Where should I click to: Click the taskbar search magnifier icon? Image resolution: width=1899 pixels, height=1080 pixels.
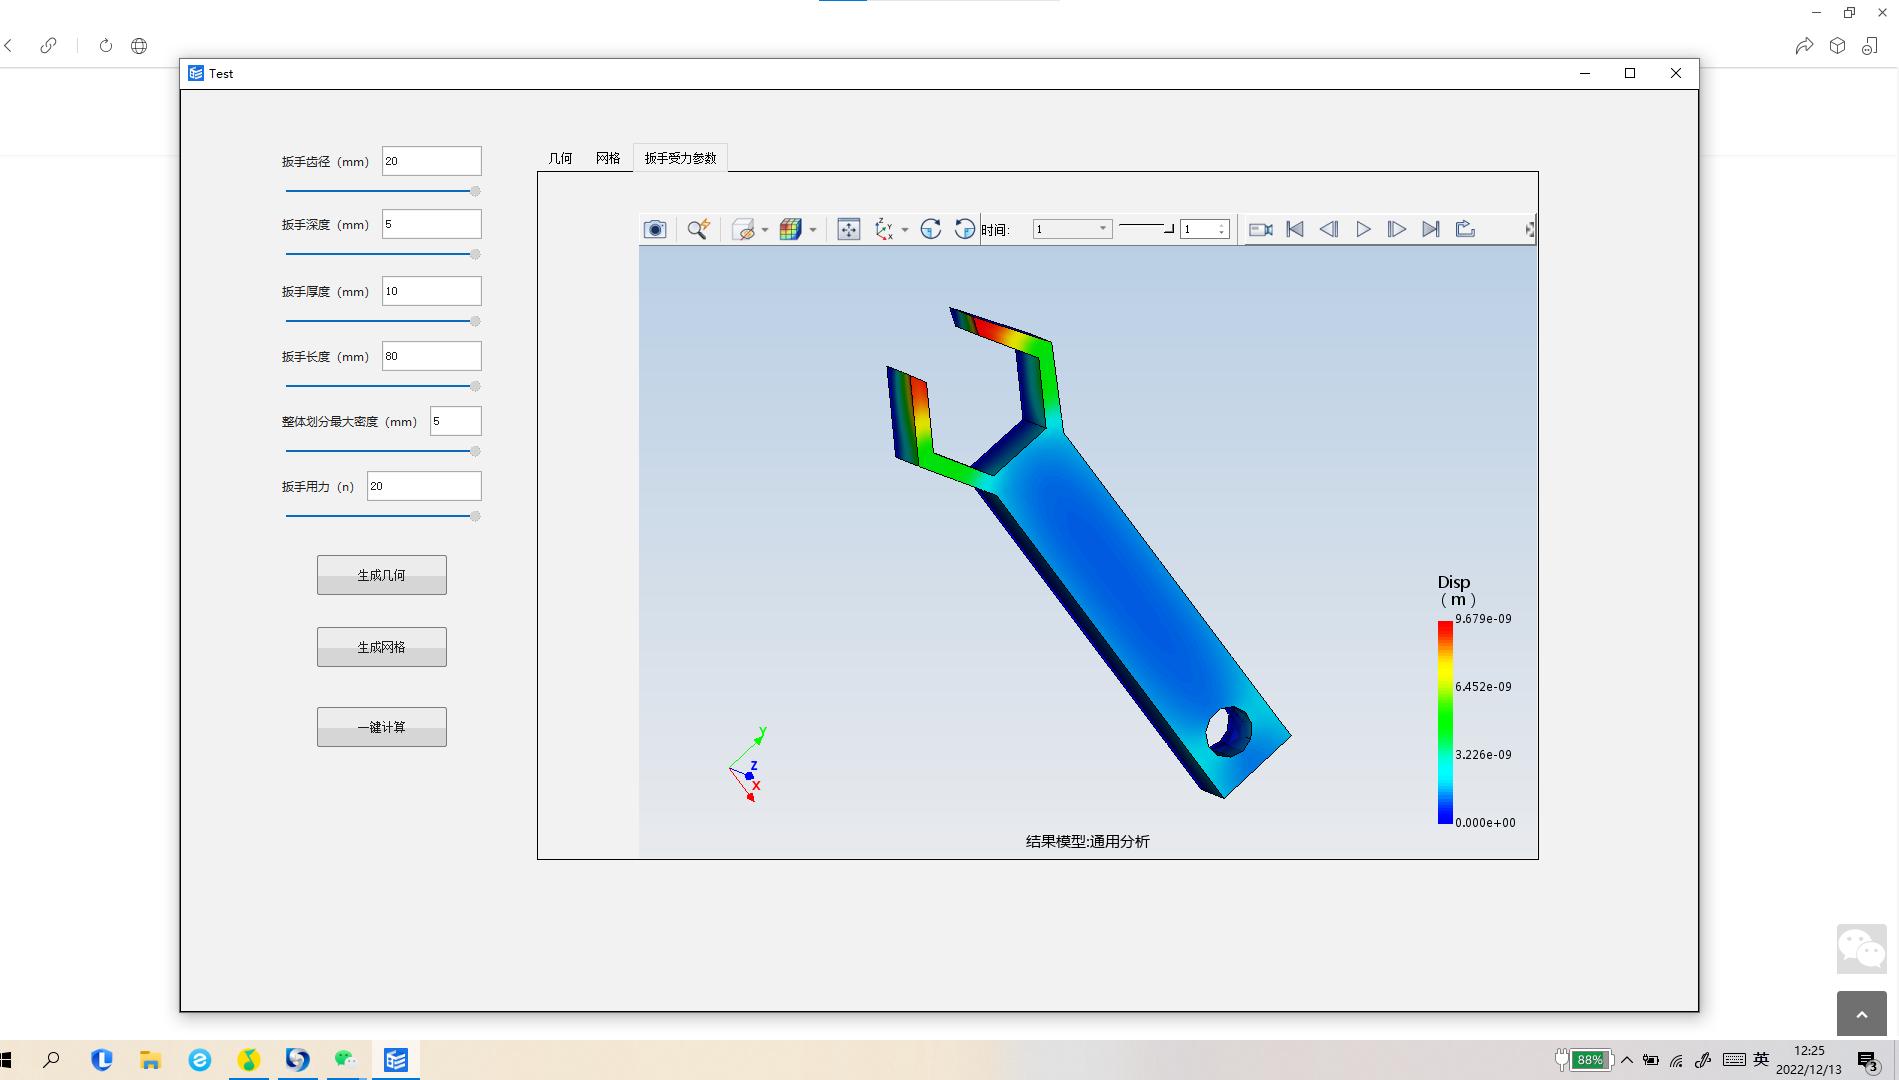tap(51, 1060)
